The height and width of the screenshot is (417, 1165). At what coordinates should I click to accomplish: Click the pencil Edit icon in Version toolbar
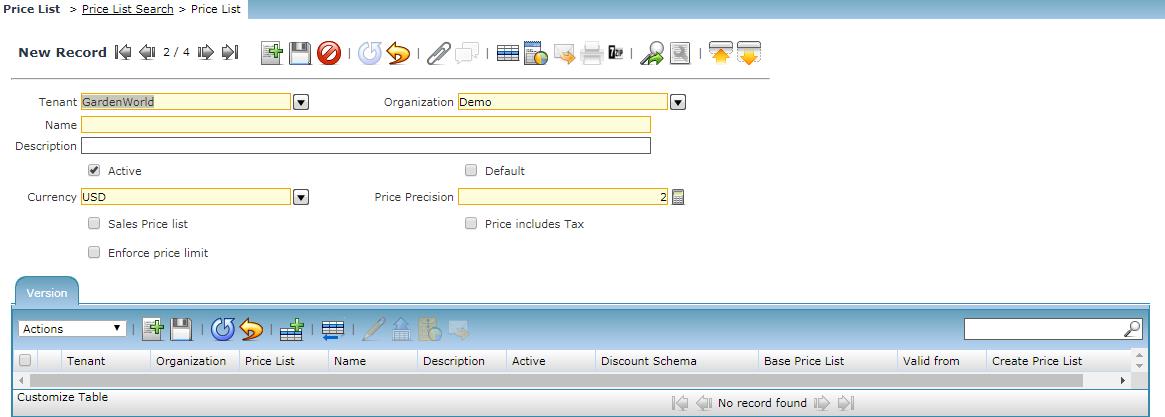click(x=374, y=329)
